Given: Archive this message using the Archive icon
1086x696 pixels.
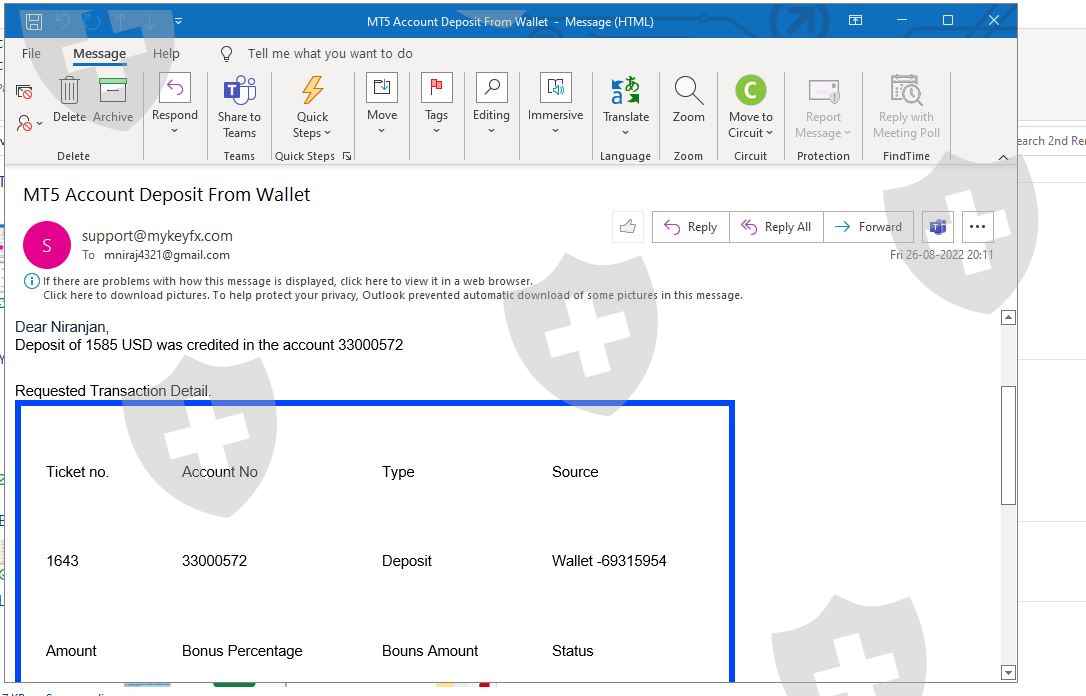Looking at the screenshot, I should (x=113, y=92).
